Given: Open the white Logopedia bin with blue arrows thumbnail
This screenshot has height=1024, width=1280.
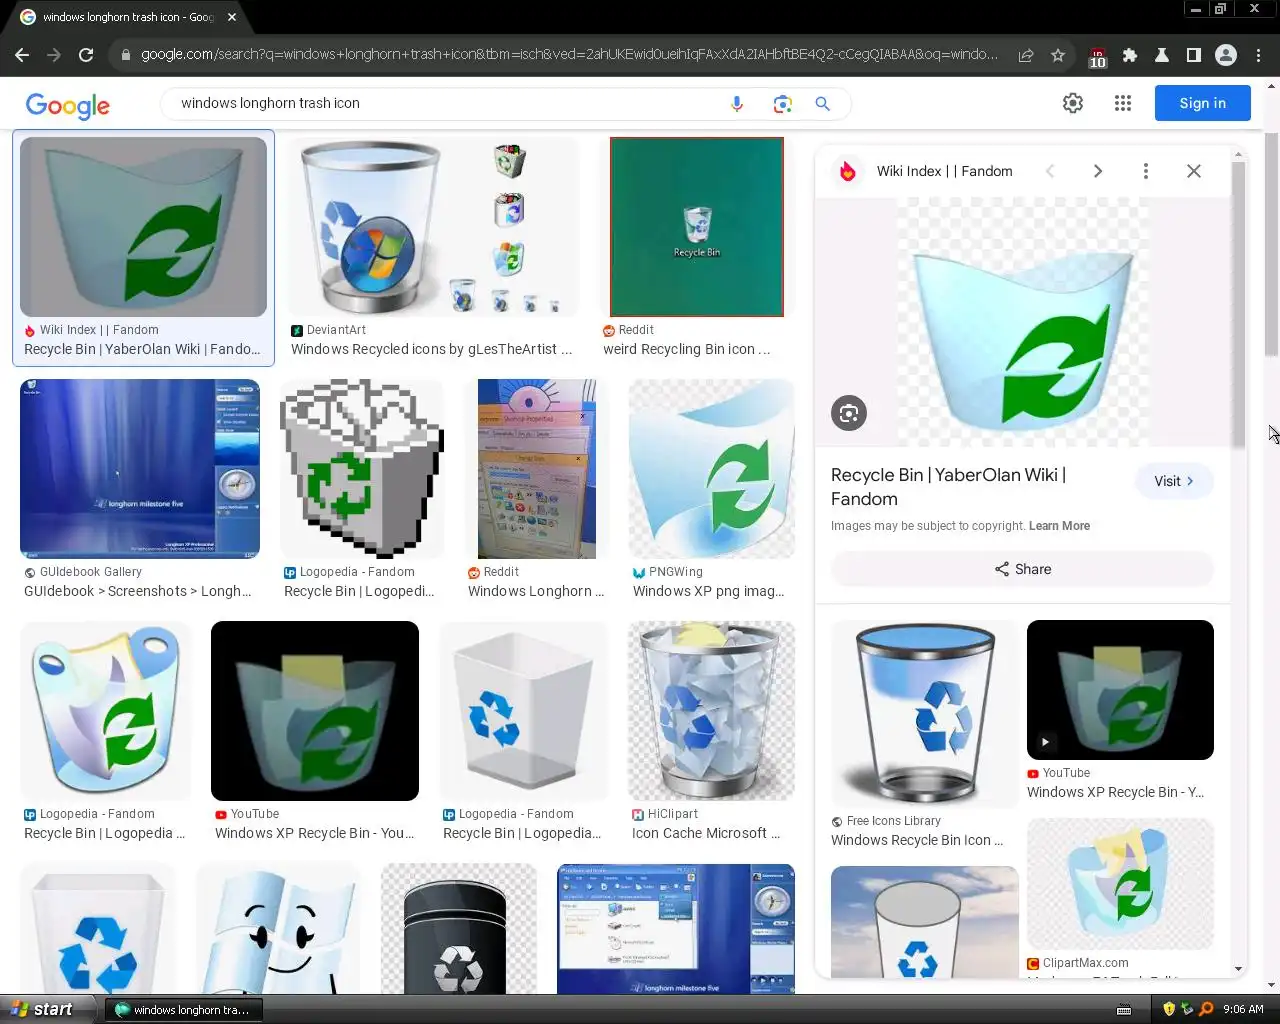Looking at the screenshot, I should click(523, 711).
